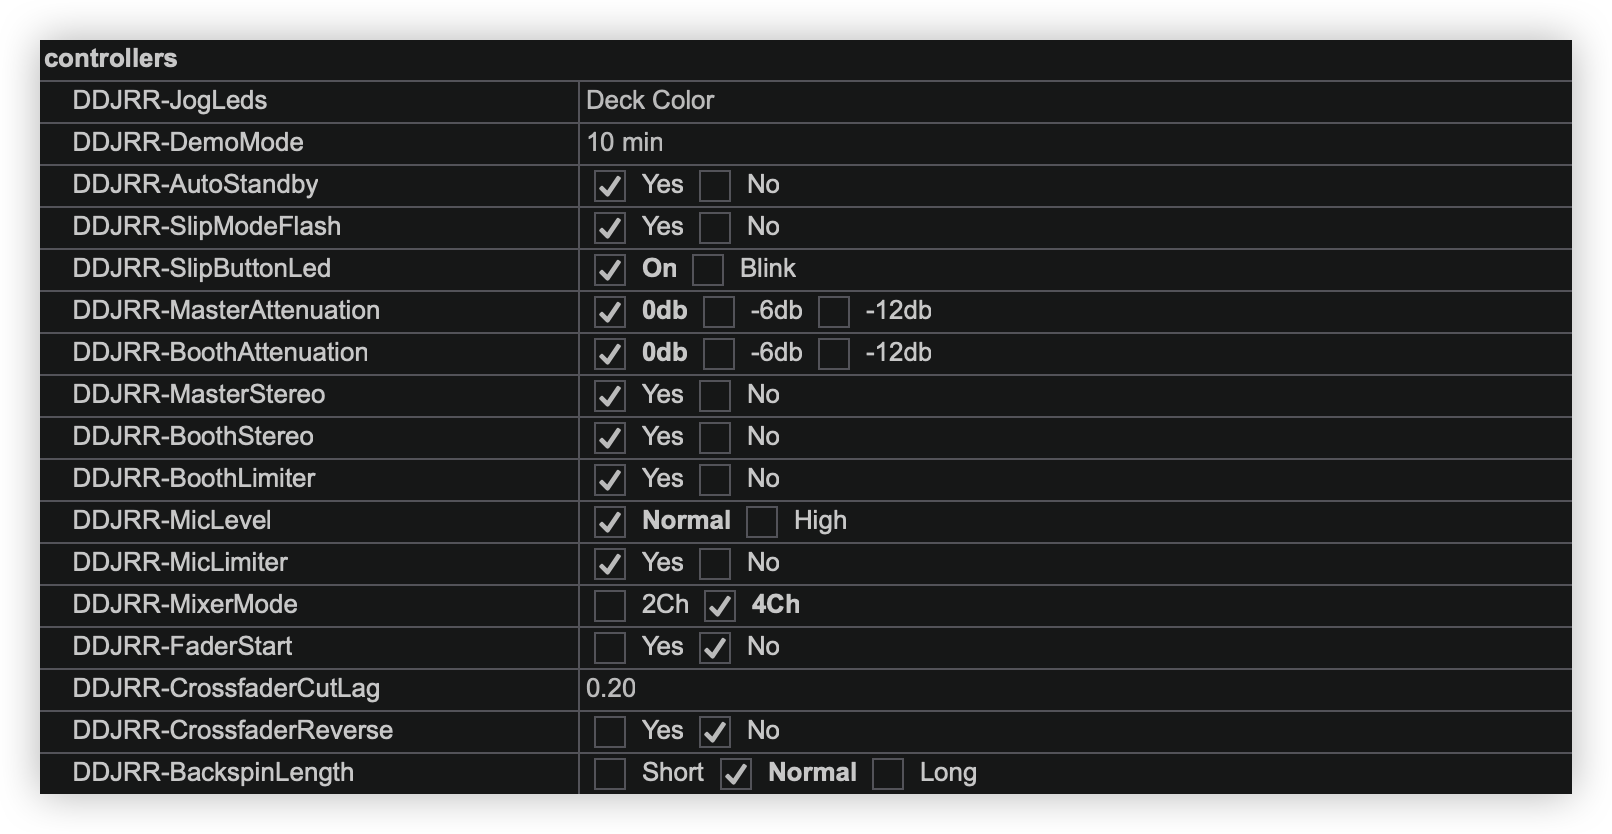
Task: Check No for DDJRR-MasterStereo
Action: click(x=715, y=396)
